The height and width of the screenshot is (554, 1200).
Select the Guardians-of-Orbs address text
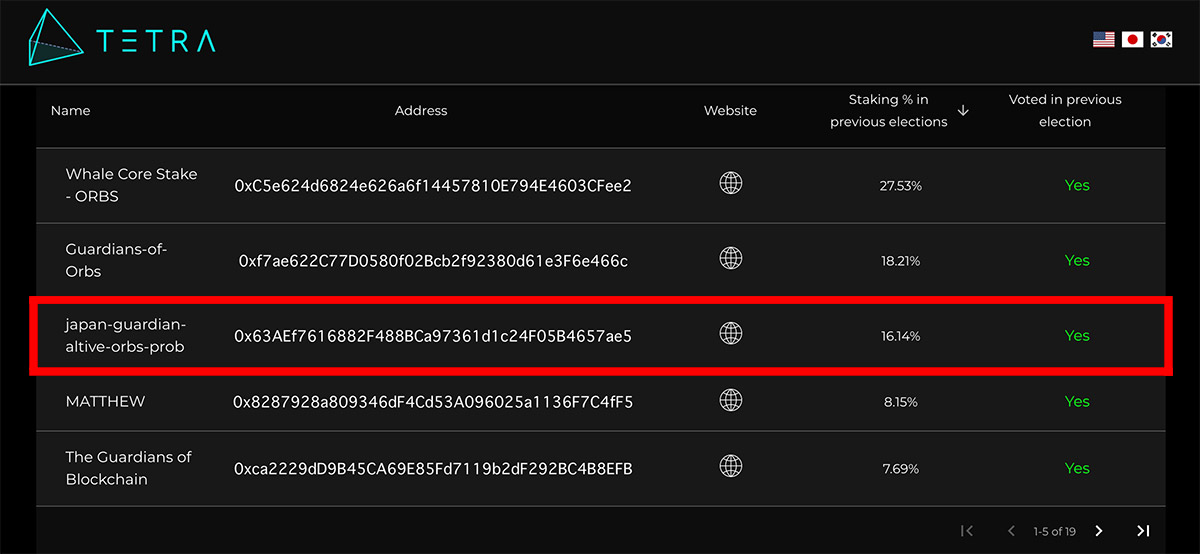433,261
